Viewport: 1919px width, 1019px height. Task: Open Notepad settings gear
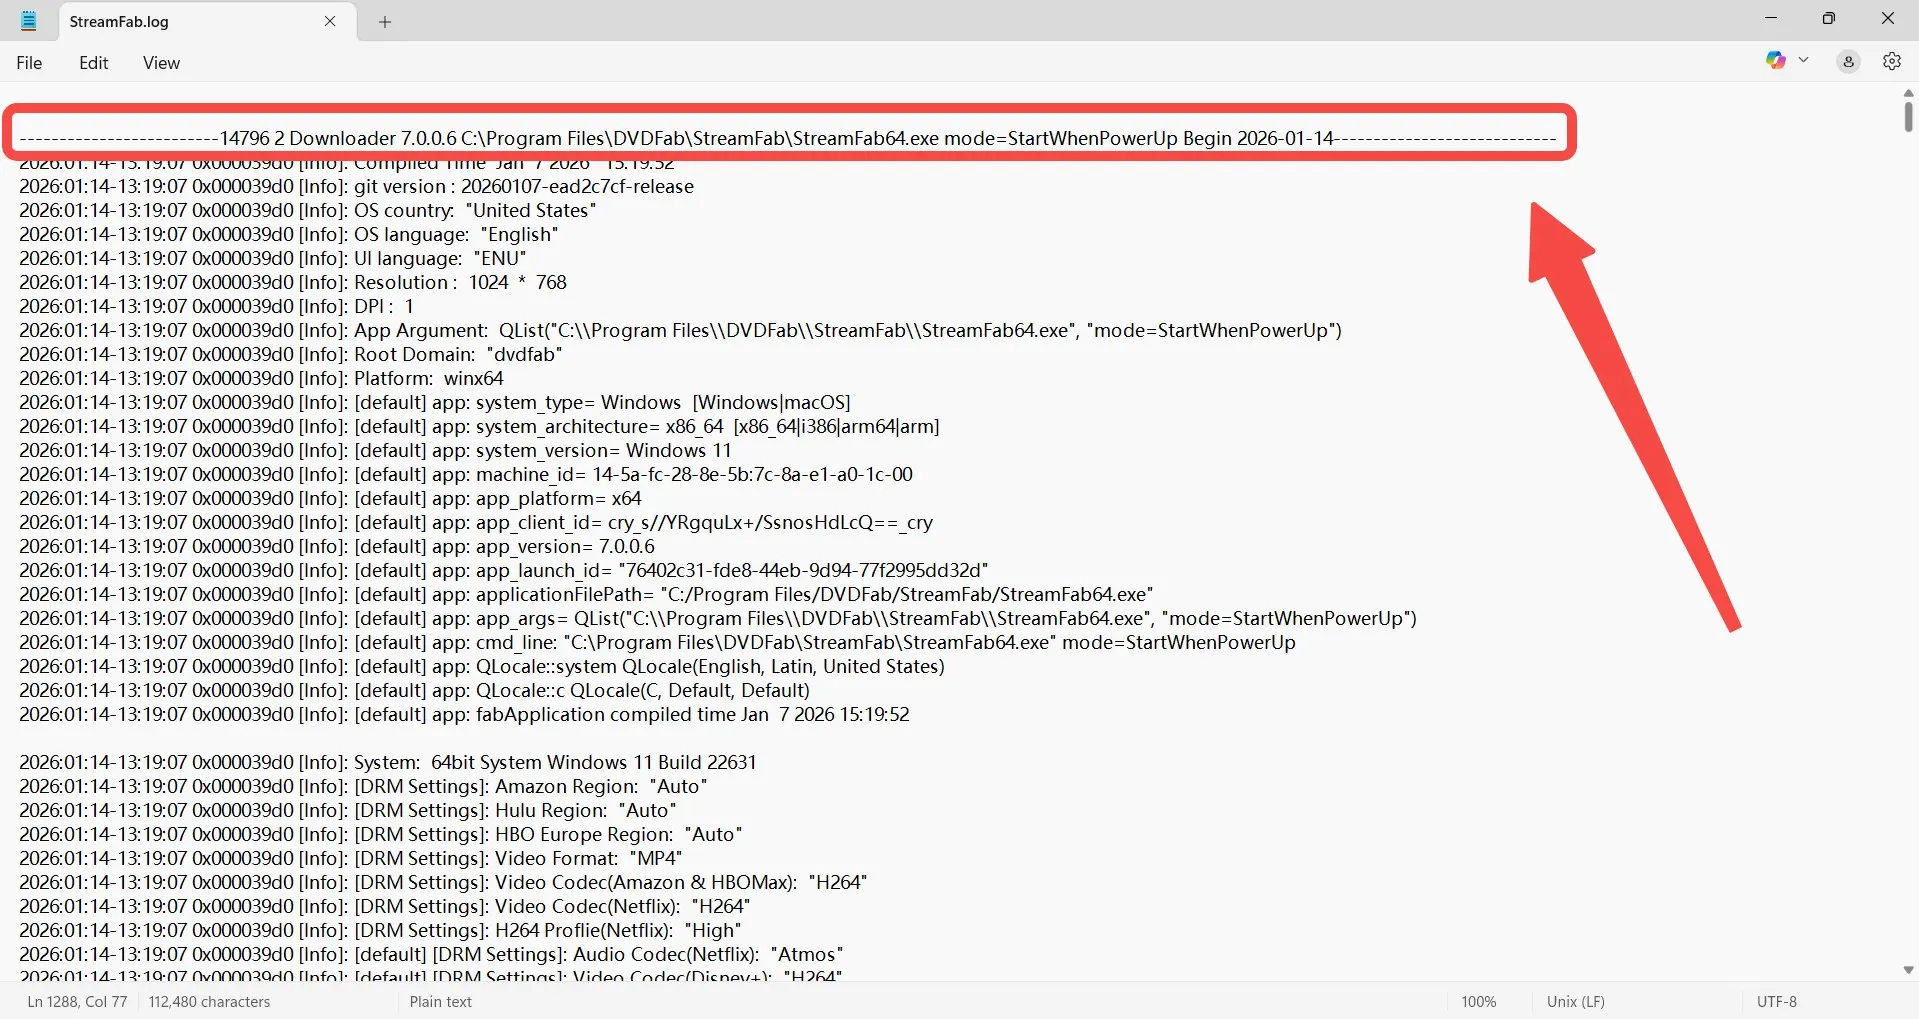coord(1892,62)
